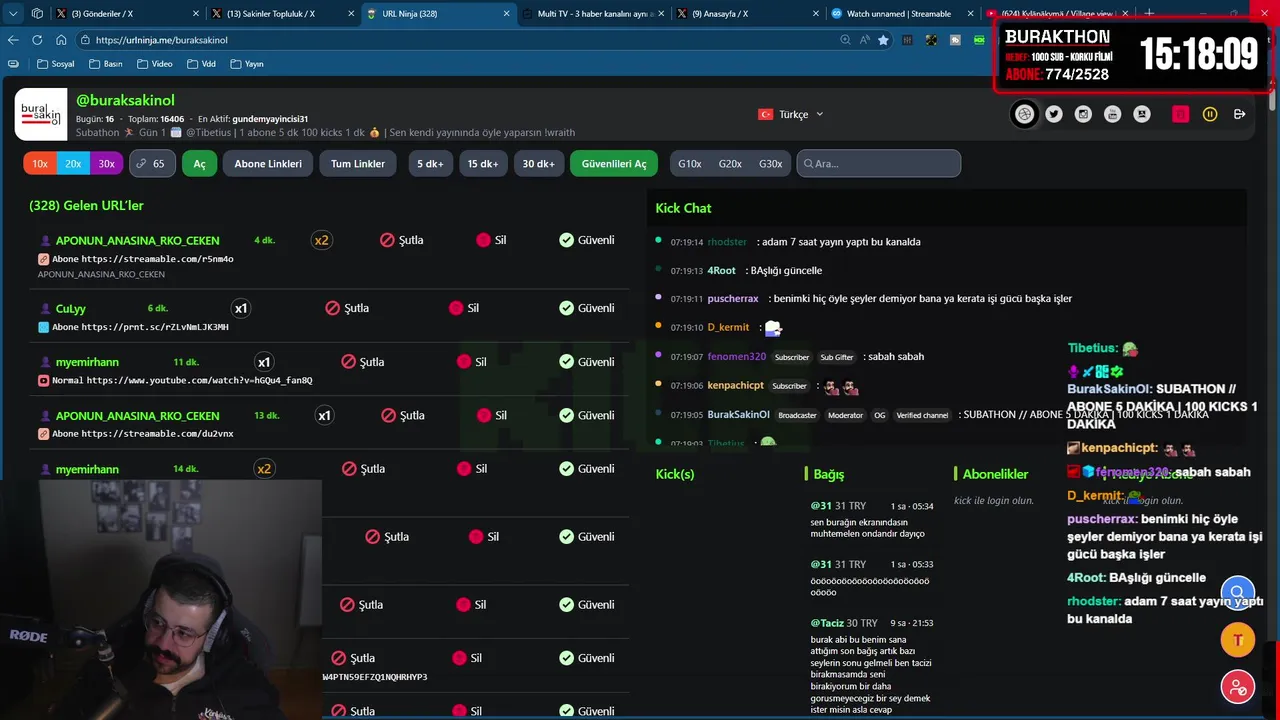The width and height of the screenshot is (1280, 720).
Task: Open the youtube.com/watch?v=hGQu4_fan8Q link
Action: click(200, 380)
